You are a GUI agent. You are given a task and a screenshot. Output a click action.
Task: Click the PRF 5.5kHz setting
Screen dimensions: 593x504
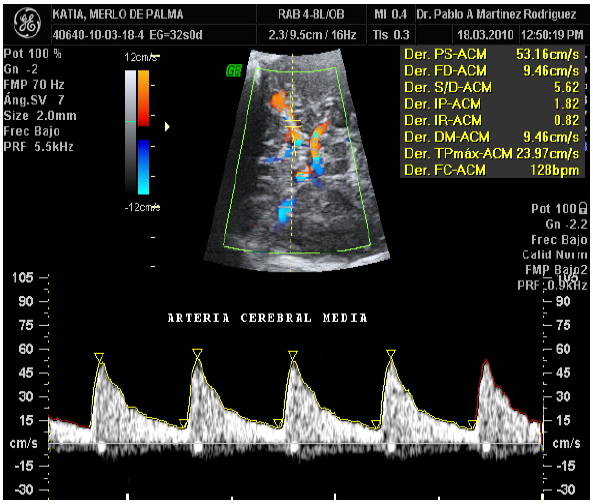(x=39, y=146)
